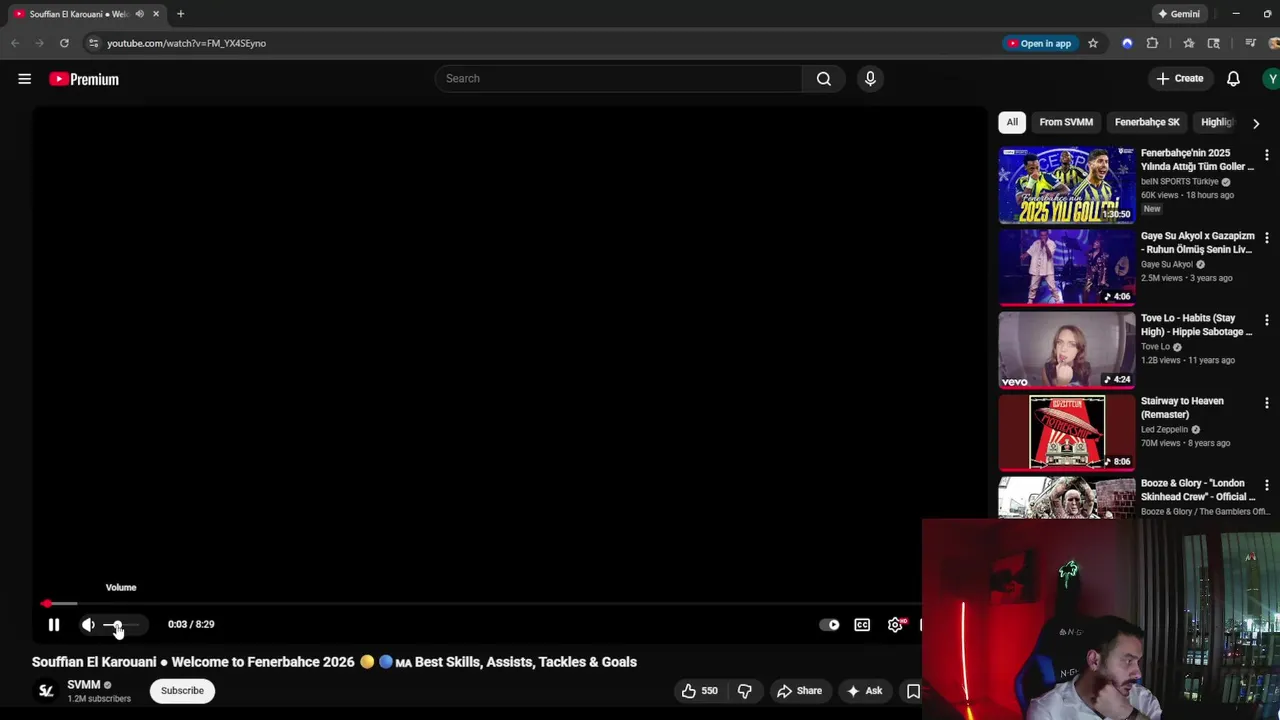The image size is (1280, 720).
Task: Select the All filter chip
Action: coord(1012,122)
